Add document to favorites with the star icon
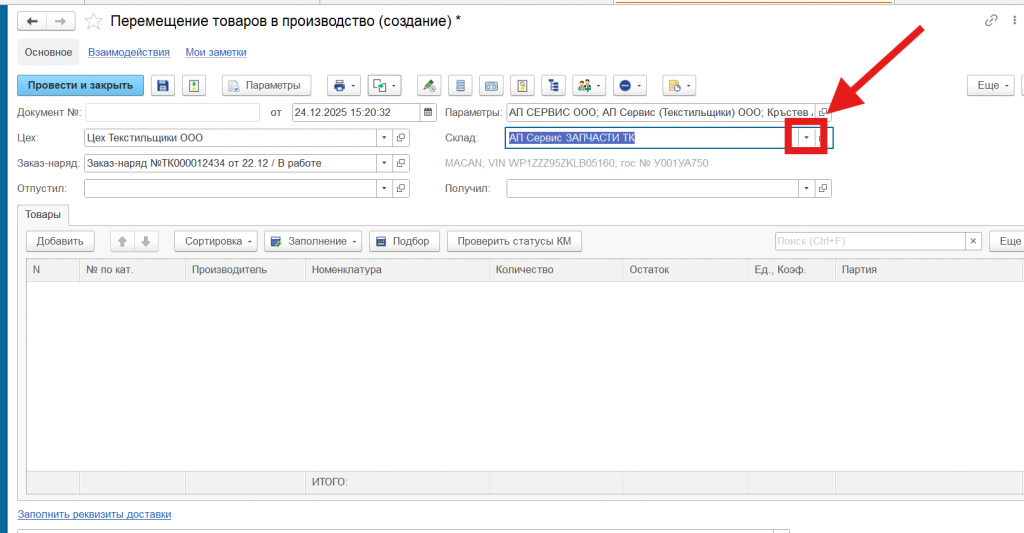 (93, 21)
